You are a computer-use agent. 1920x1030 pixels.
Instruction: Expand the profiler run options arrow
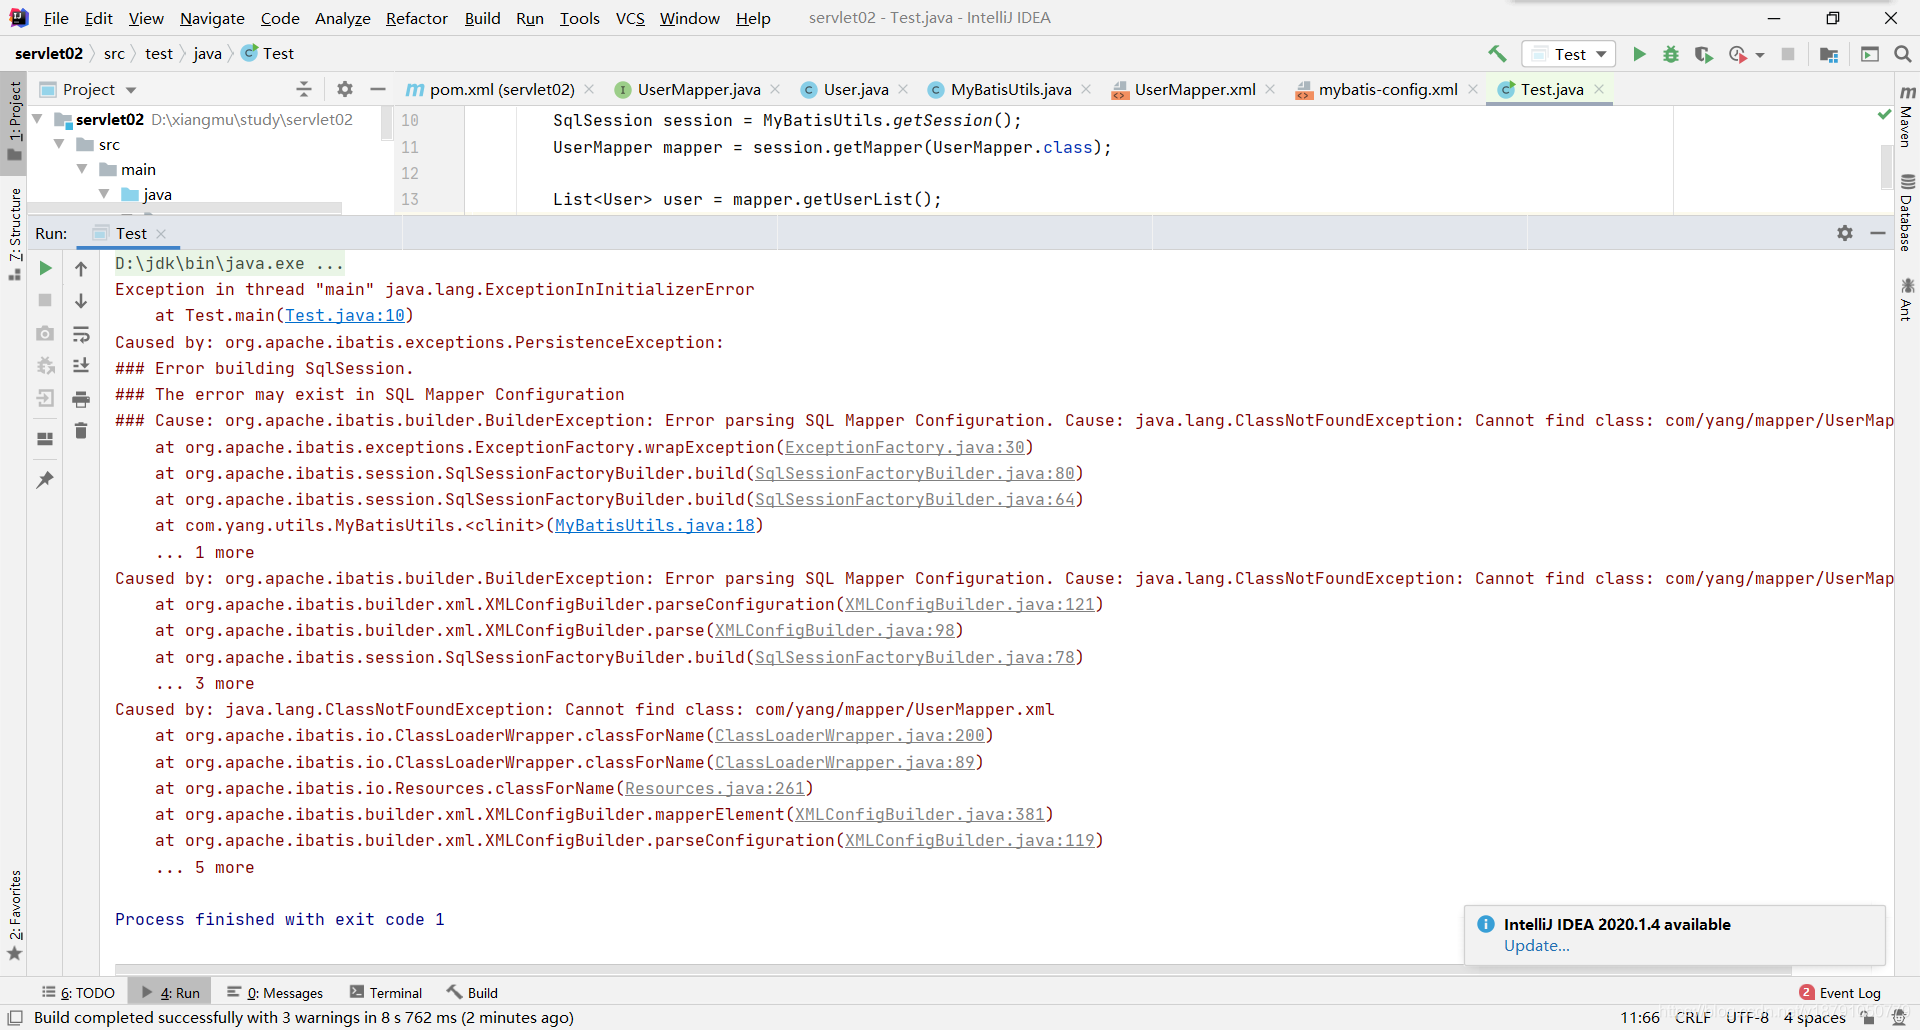(1760, 55)
